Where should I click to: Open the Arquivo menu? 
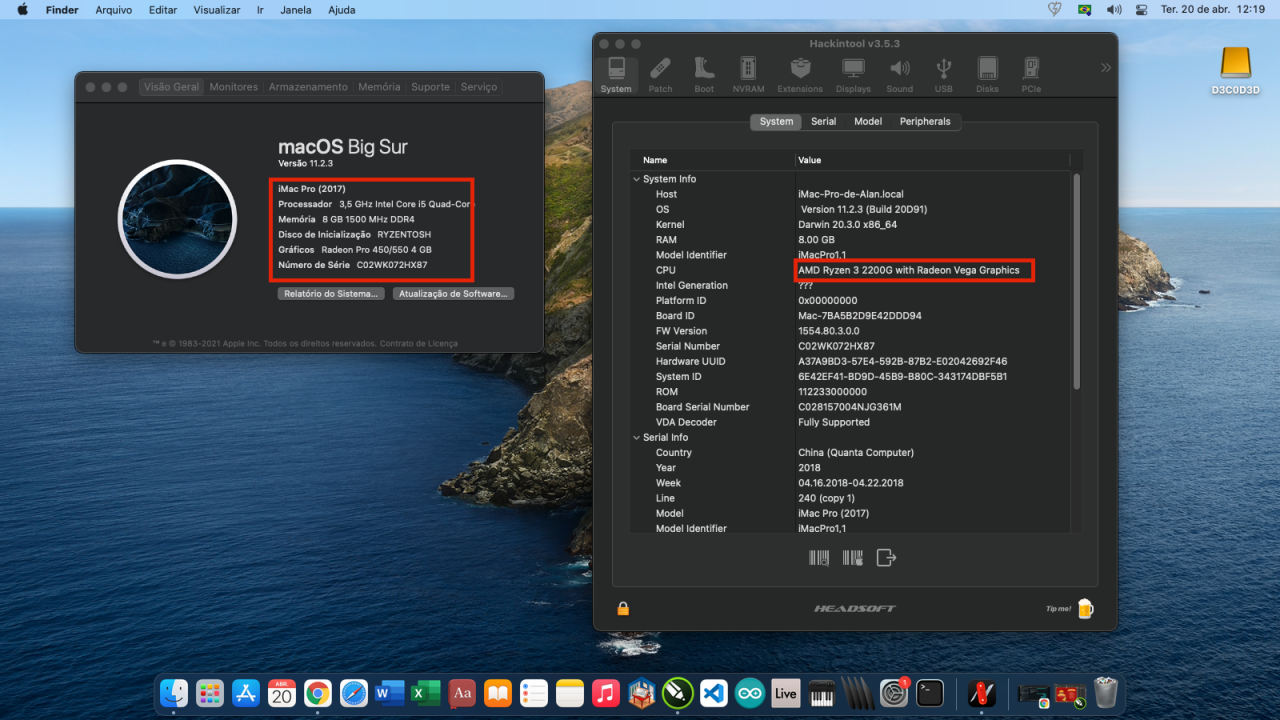113,9
